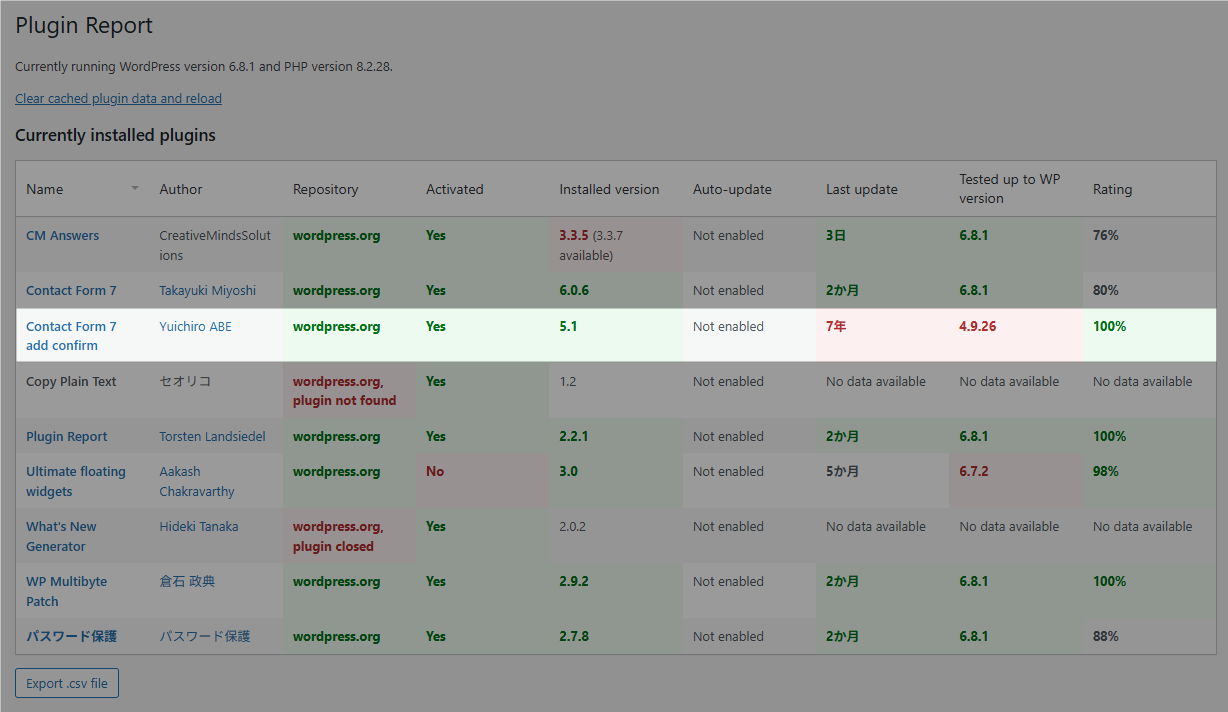The image size is (1228, 712).
Task: Open Ultimate floating widgets plugin link
Action: pos(76,481)
